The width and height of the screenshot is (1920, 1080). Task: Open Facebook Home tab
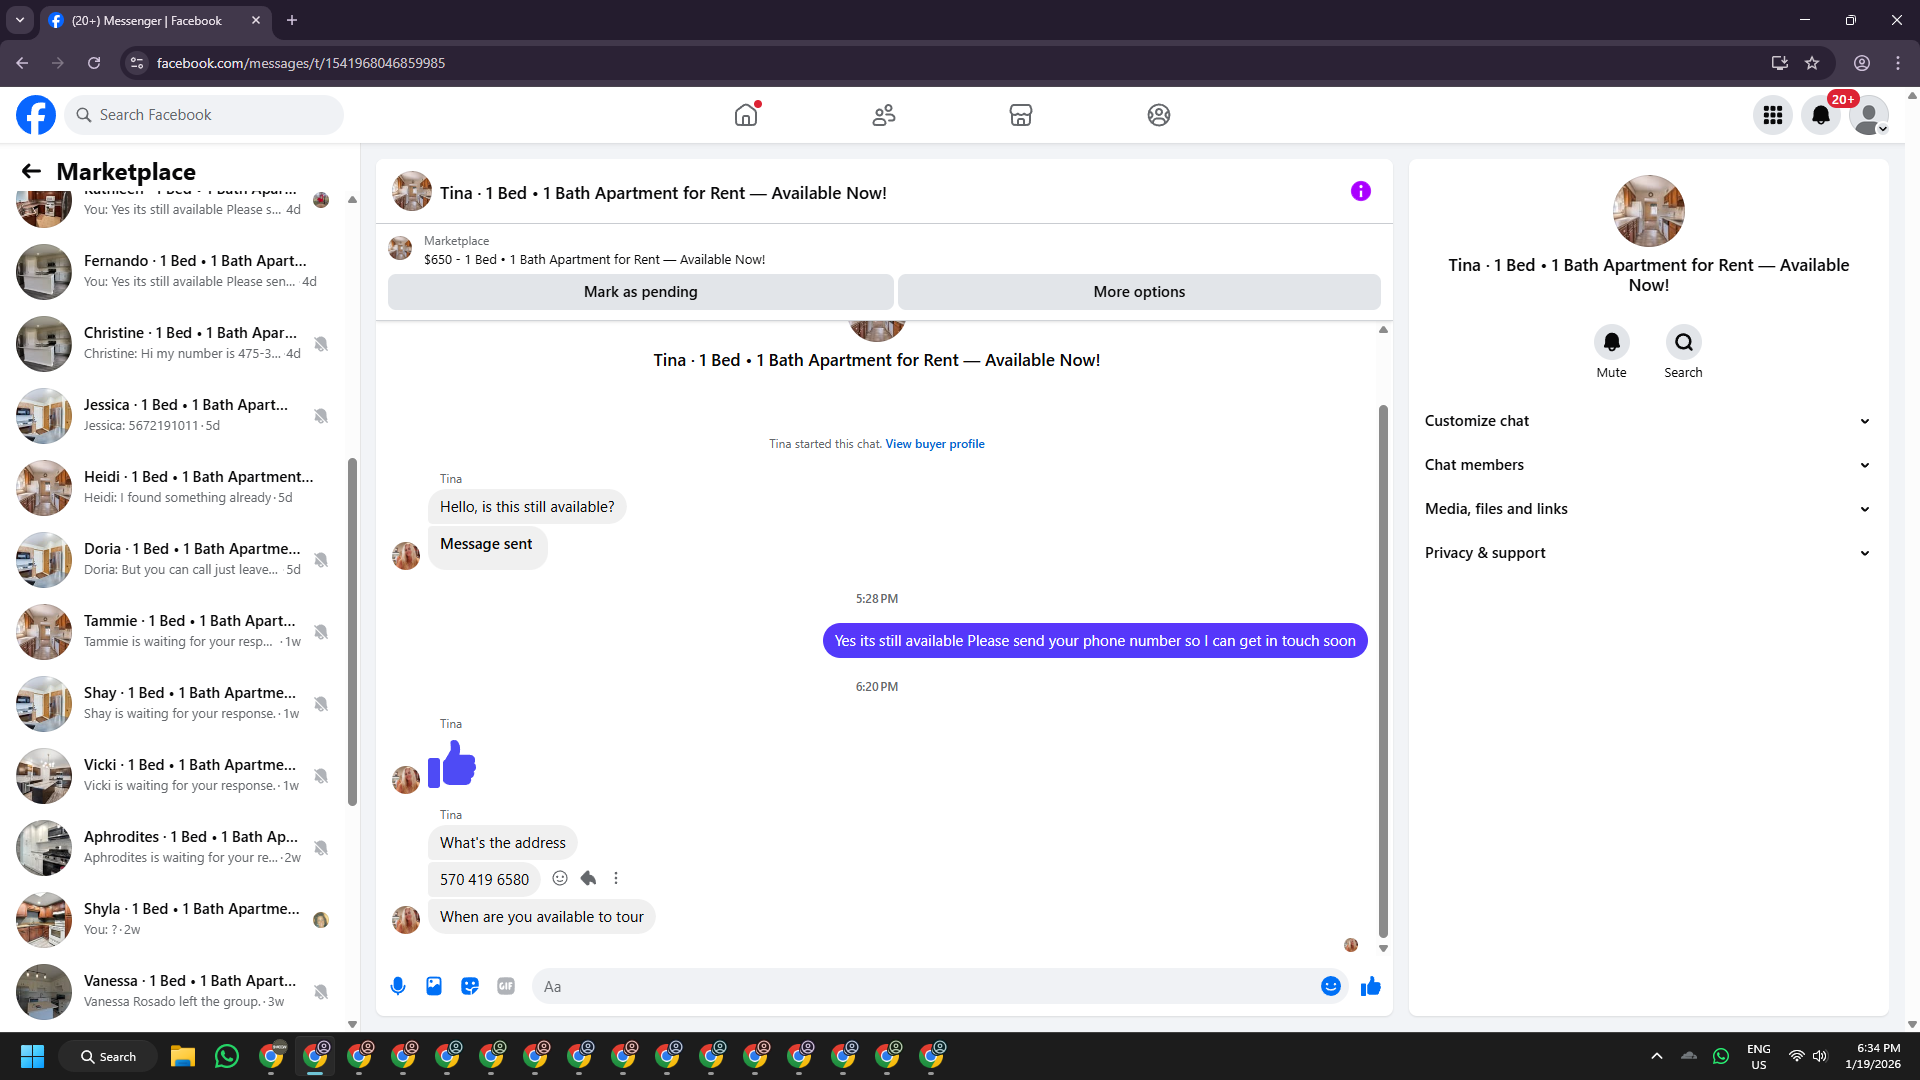pyautogui.click(x=746, y=115)
